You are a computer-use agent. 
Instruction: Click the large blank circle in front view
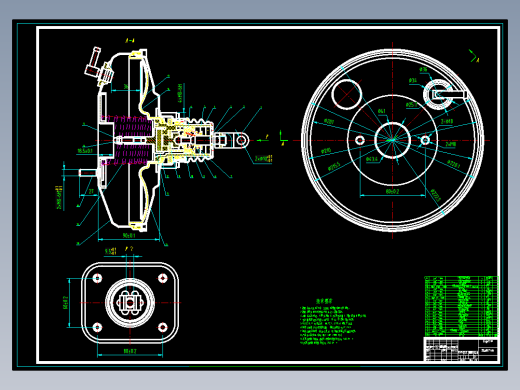(347, 94)
